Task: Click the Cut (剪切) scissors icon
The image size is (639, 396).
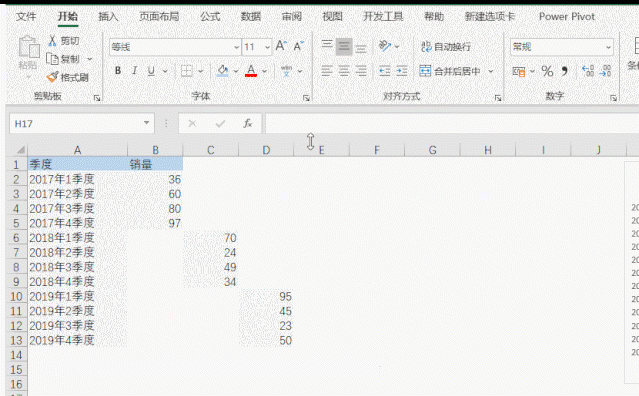Action: 52,40
